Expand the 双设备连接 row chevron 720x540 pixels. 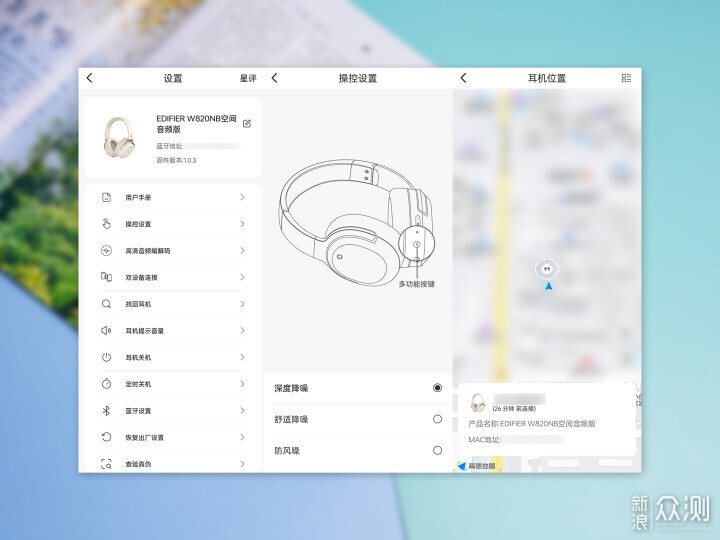click(x=242, y=277)
